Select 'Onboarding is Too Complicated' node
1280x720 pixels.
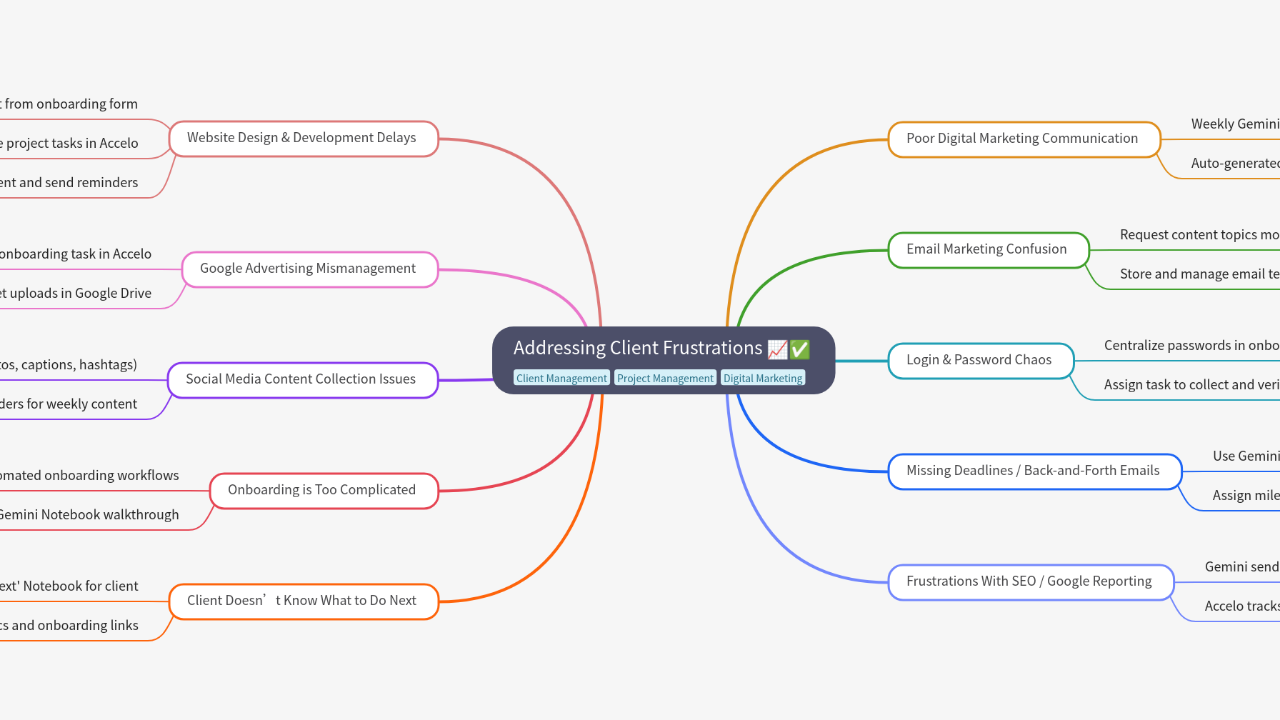tap(323, 490)
